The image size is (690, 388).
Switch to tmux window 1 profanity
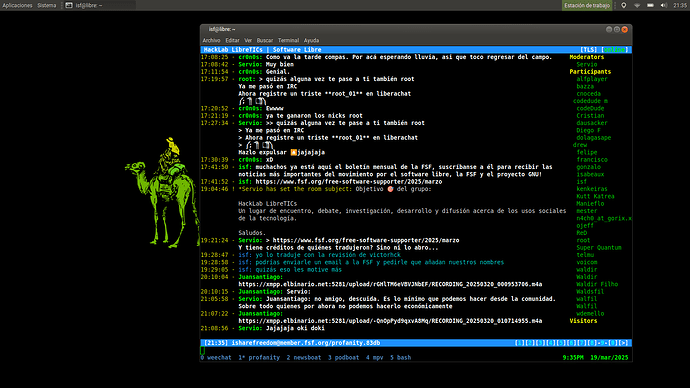click(x=259, y=358)
